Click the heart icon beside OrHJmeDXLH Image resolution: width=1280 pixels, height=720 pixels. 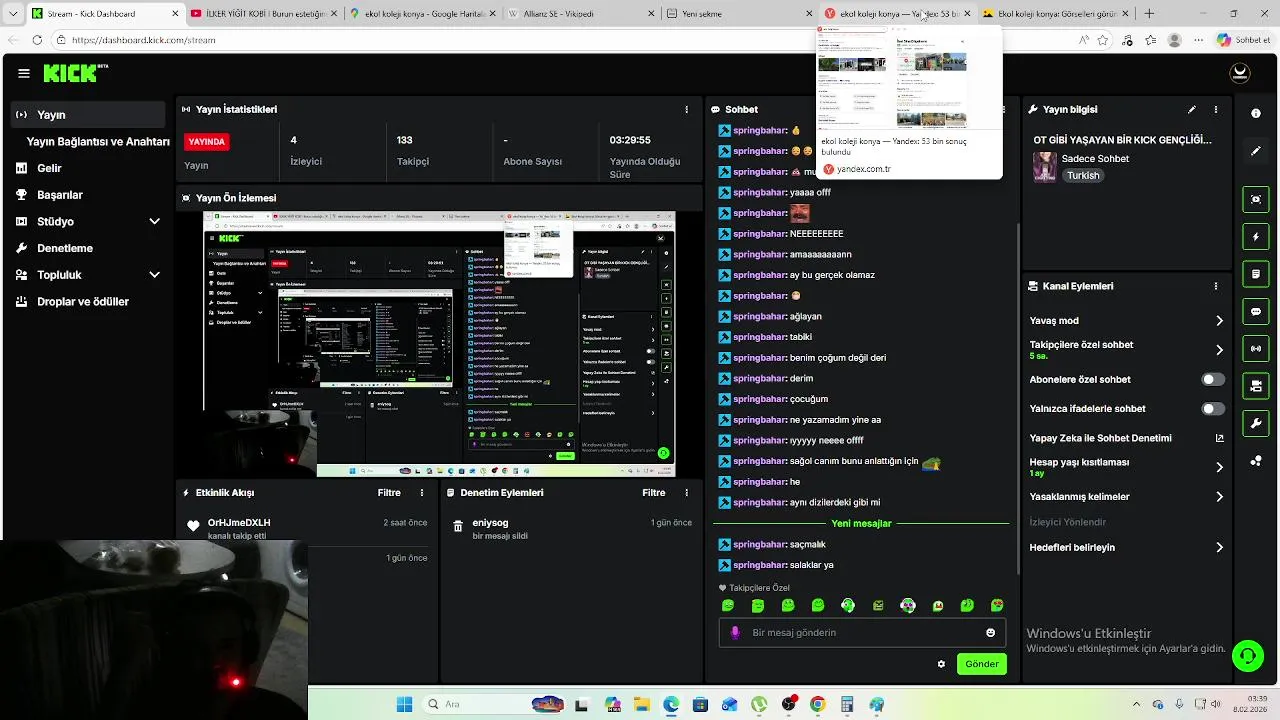194,526
